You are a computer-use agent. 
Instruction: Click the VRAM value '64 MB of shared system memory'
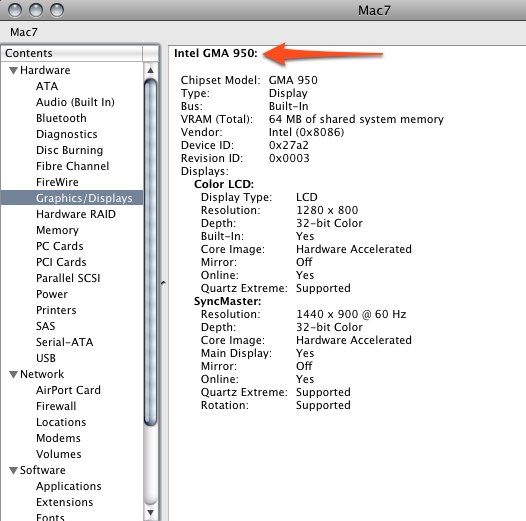pyautogui.click(x=356, y=119)
